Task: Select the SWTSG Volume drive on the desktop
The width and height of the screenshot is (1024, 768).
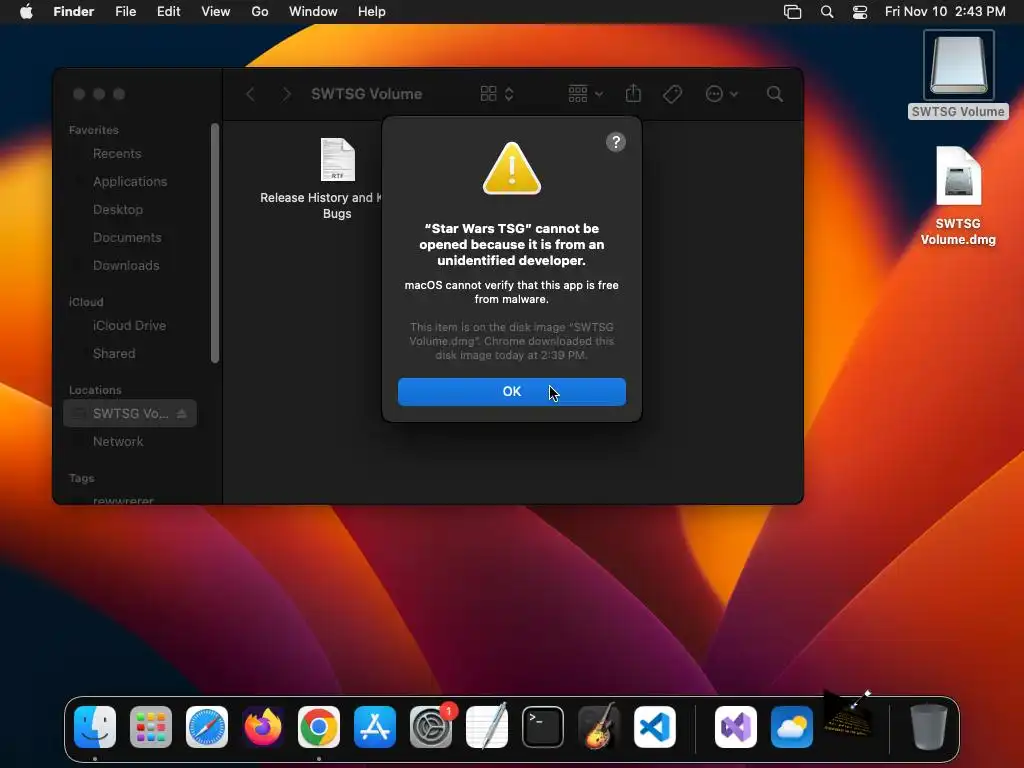Action: (958, 75)
